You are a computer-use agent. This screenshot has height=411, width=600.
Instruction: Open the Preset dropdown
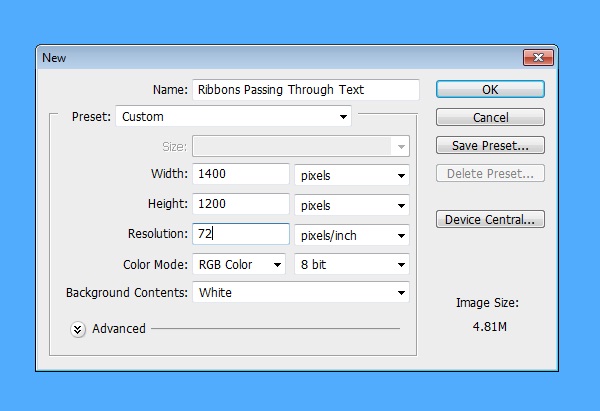(234, 117)
